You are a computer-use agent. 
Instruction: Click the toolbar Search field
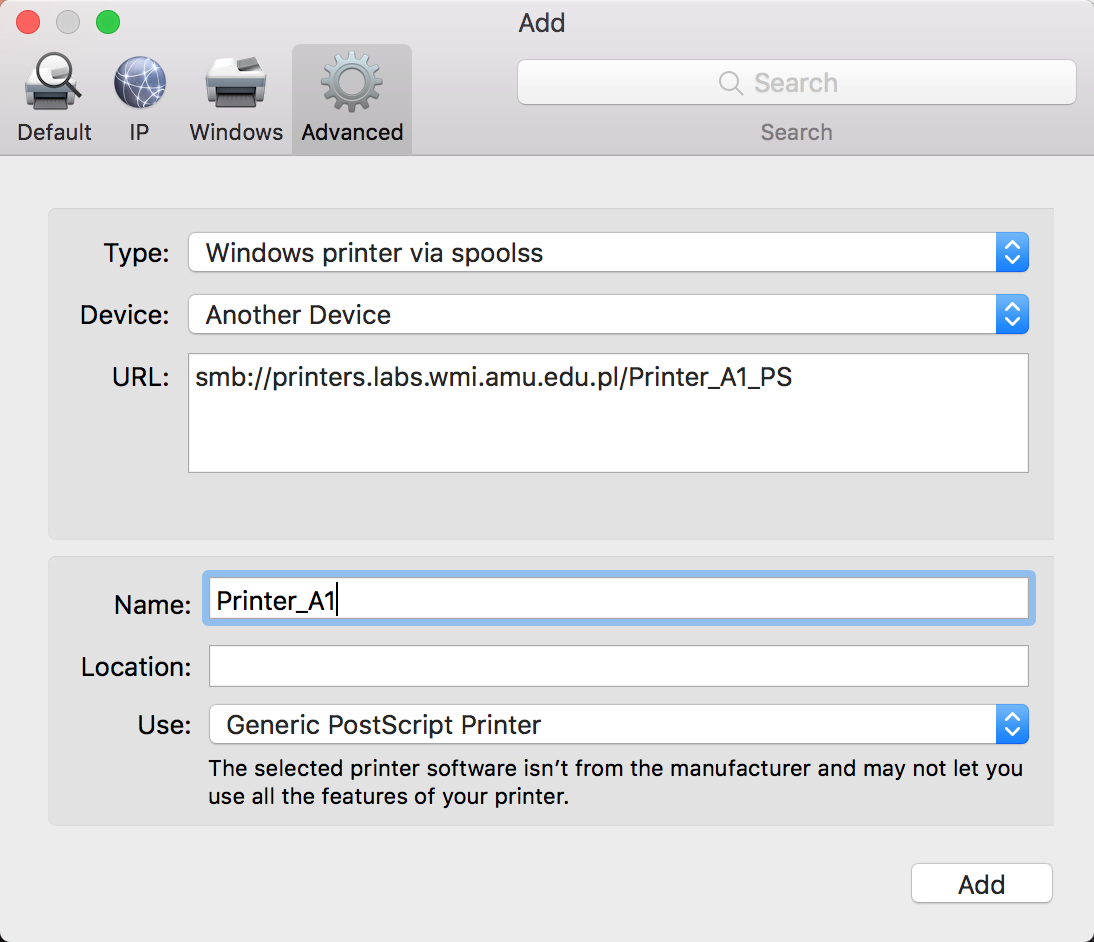click(x=796, y=82)
